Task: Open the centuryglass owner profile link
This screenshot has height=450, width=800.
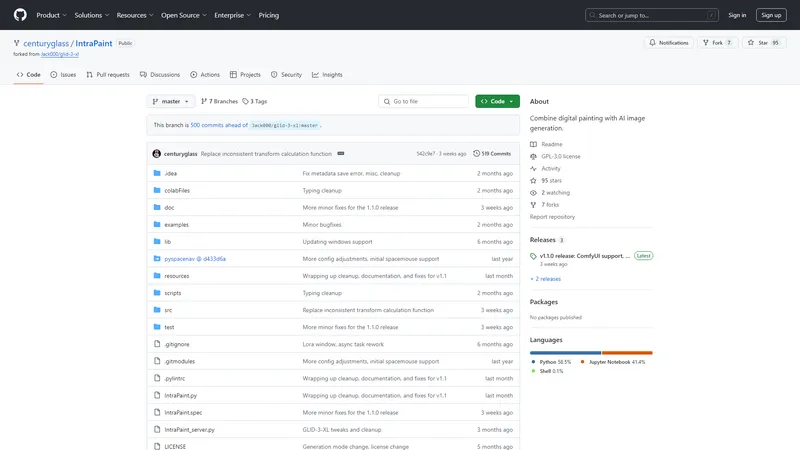Action: click(x=46, y=43)
